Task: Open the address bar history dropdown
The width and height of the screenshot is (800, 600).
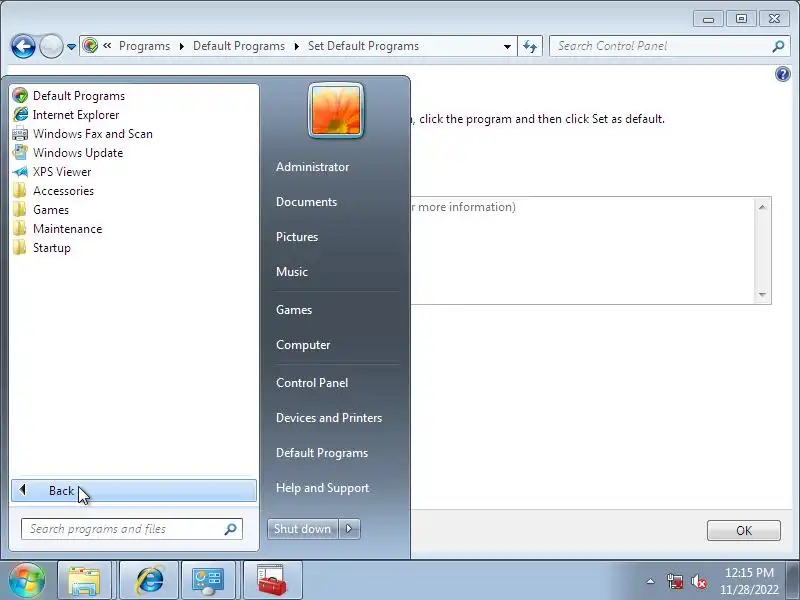Action: 507,46
